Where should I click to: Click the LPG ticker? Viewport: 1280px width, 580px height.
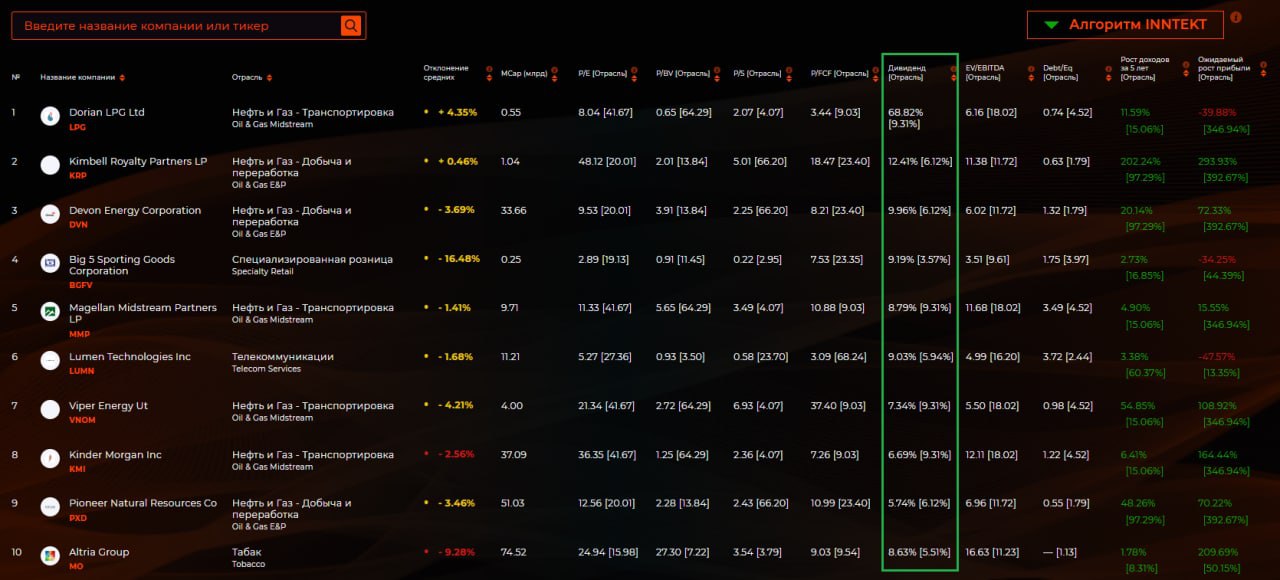click(78, 127)
